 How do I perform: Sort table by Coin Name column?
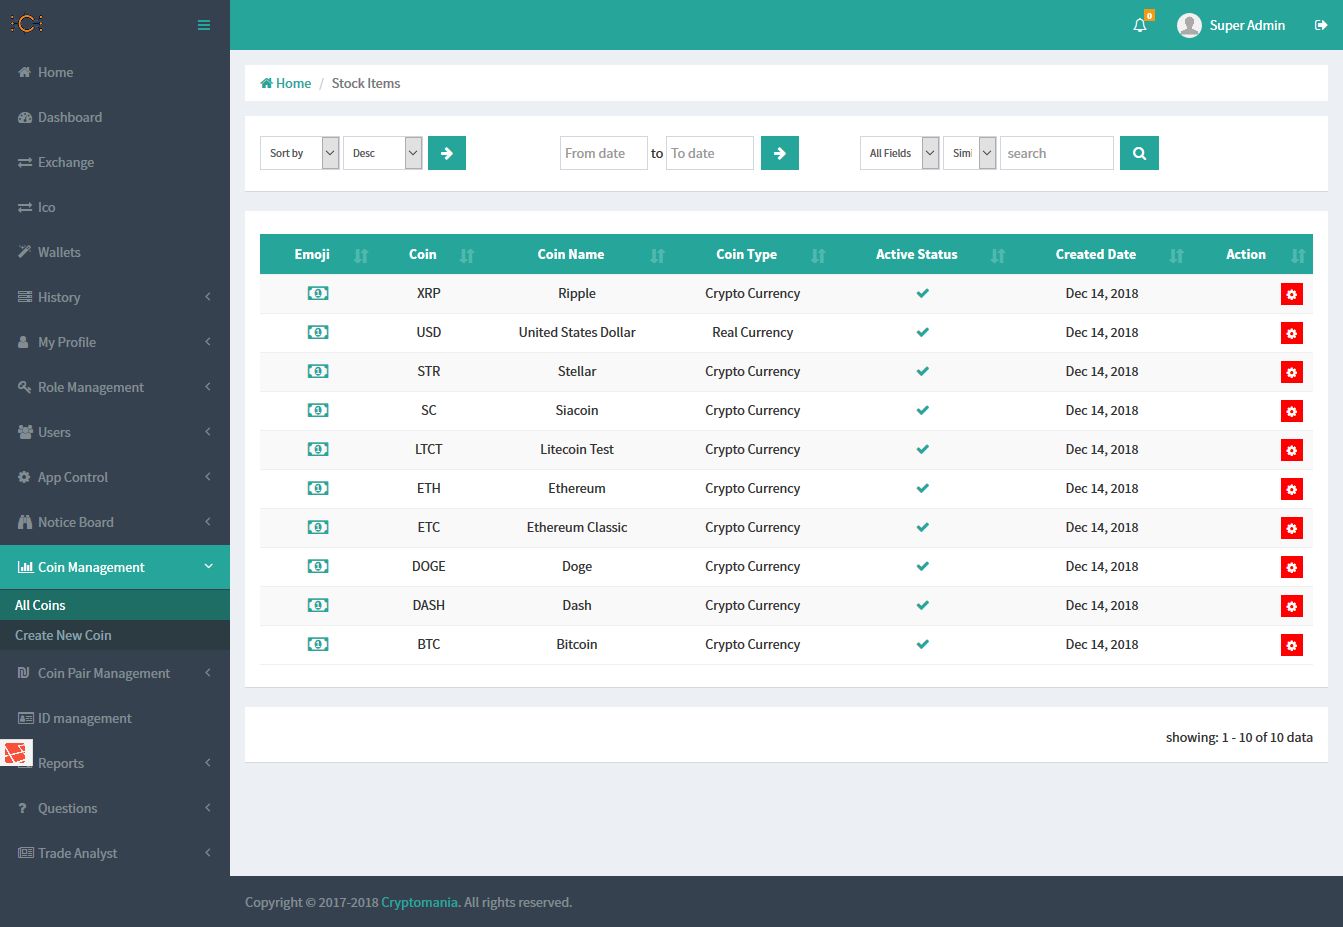571,254
